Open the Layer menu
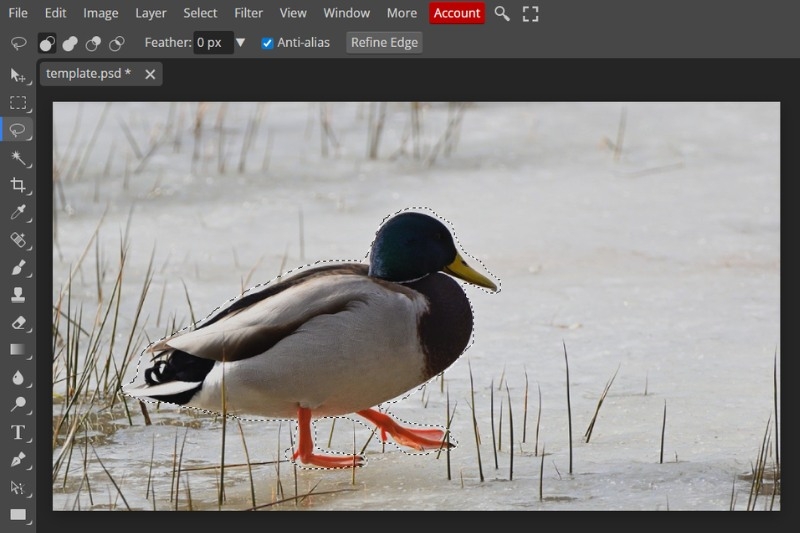Screen dimensions: 800x533 point(151,13)
